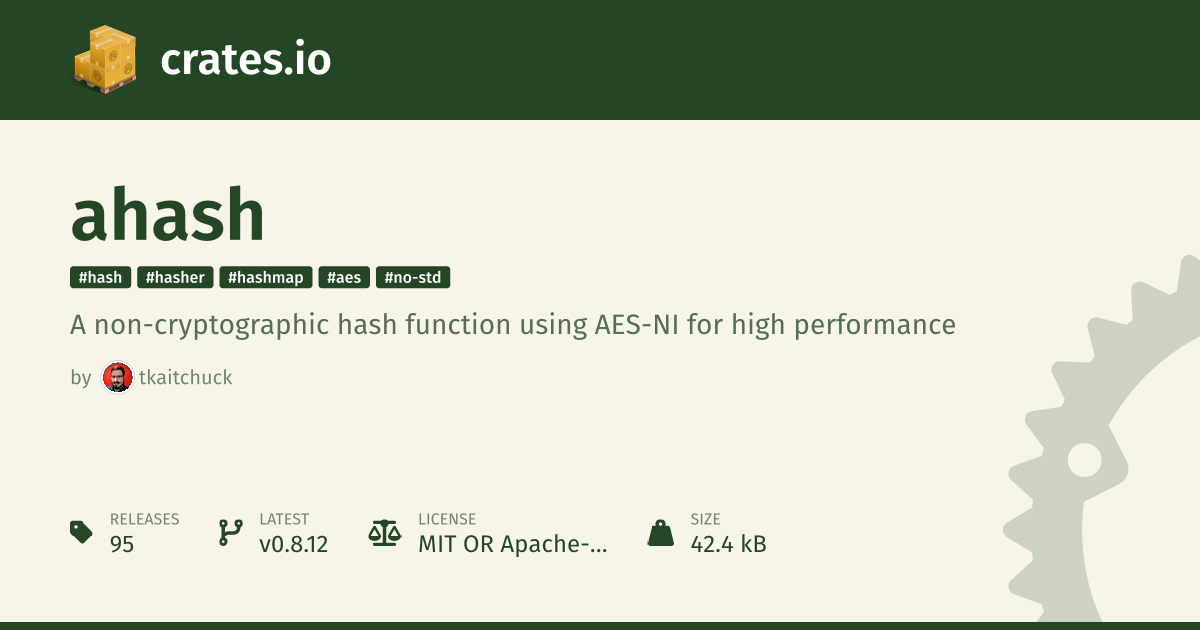
Task: Open the #hasher keyword tag
Action: [x=175, y=277]
